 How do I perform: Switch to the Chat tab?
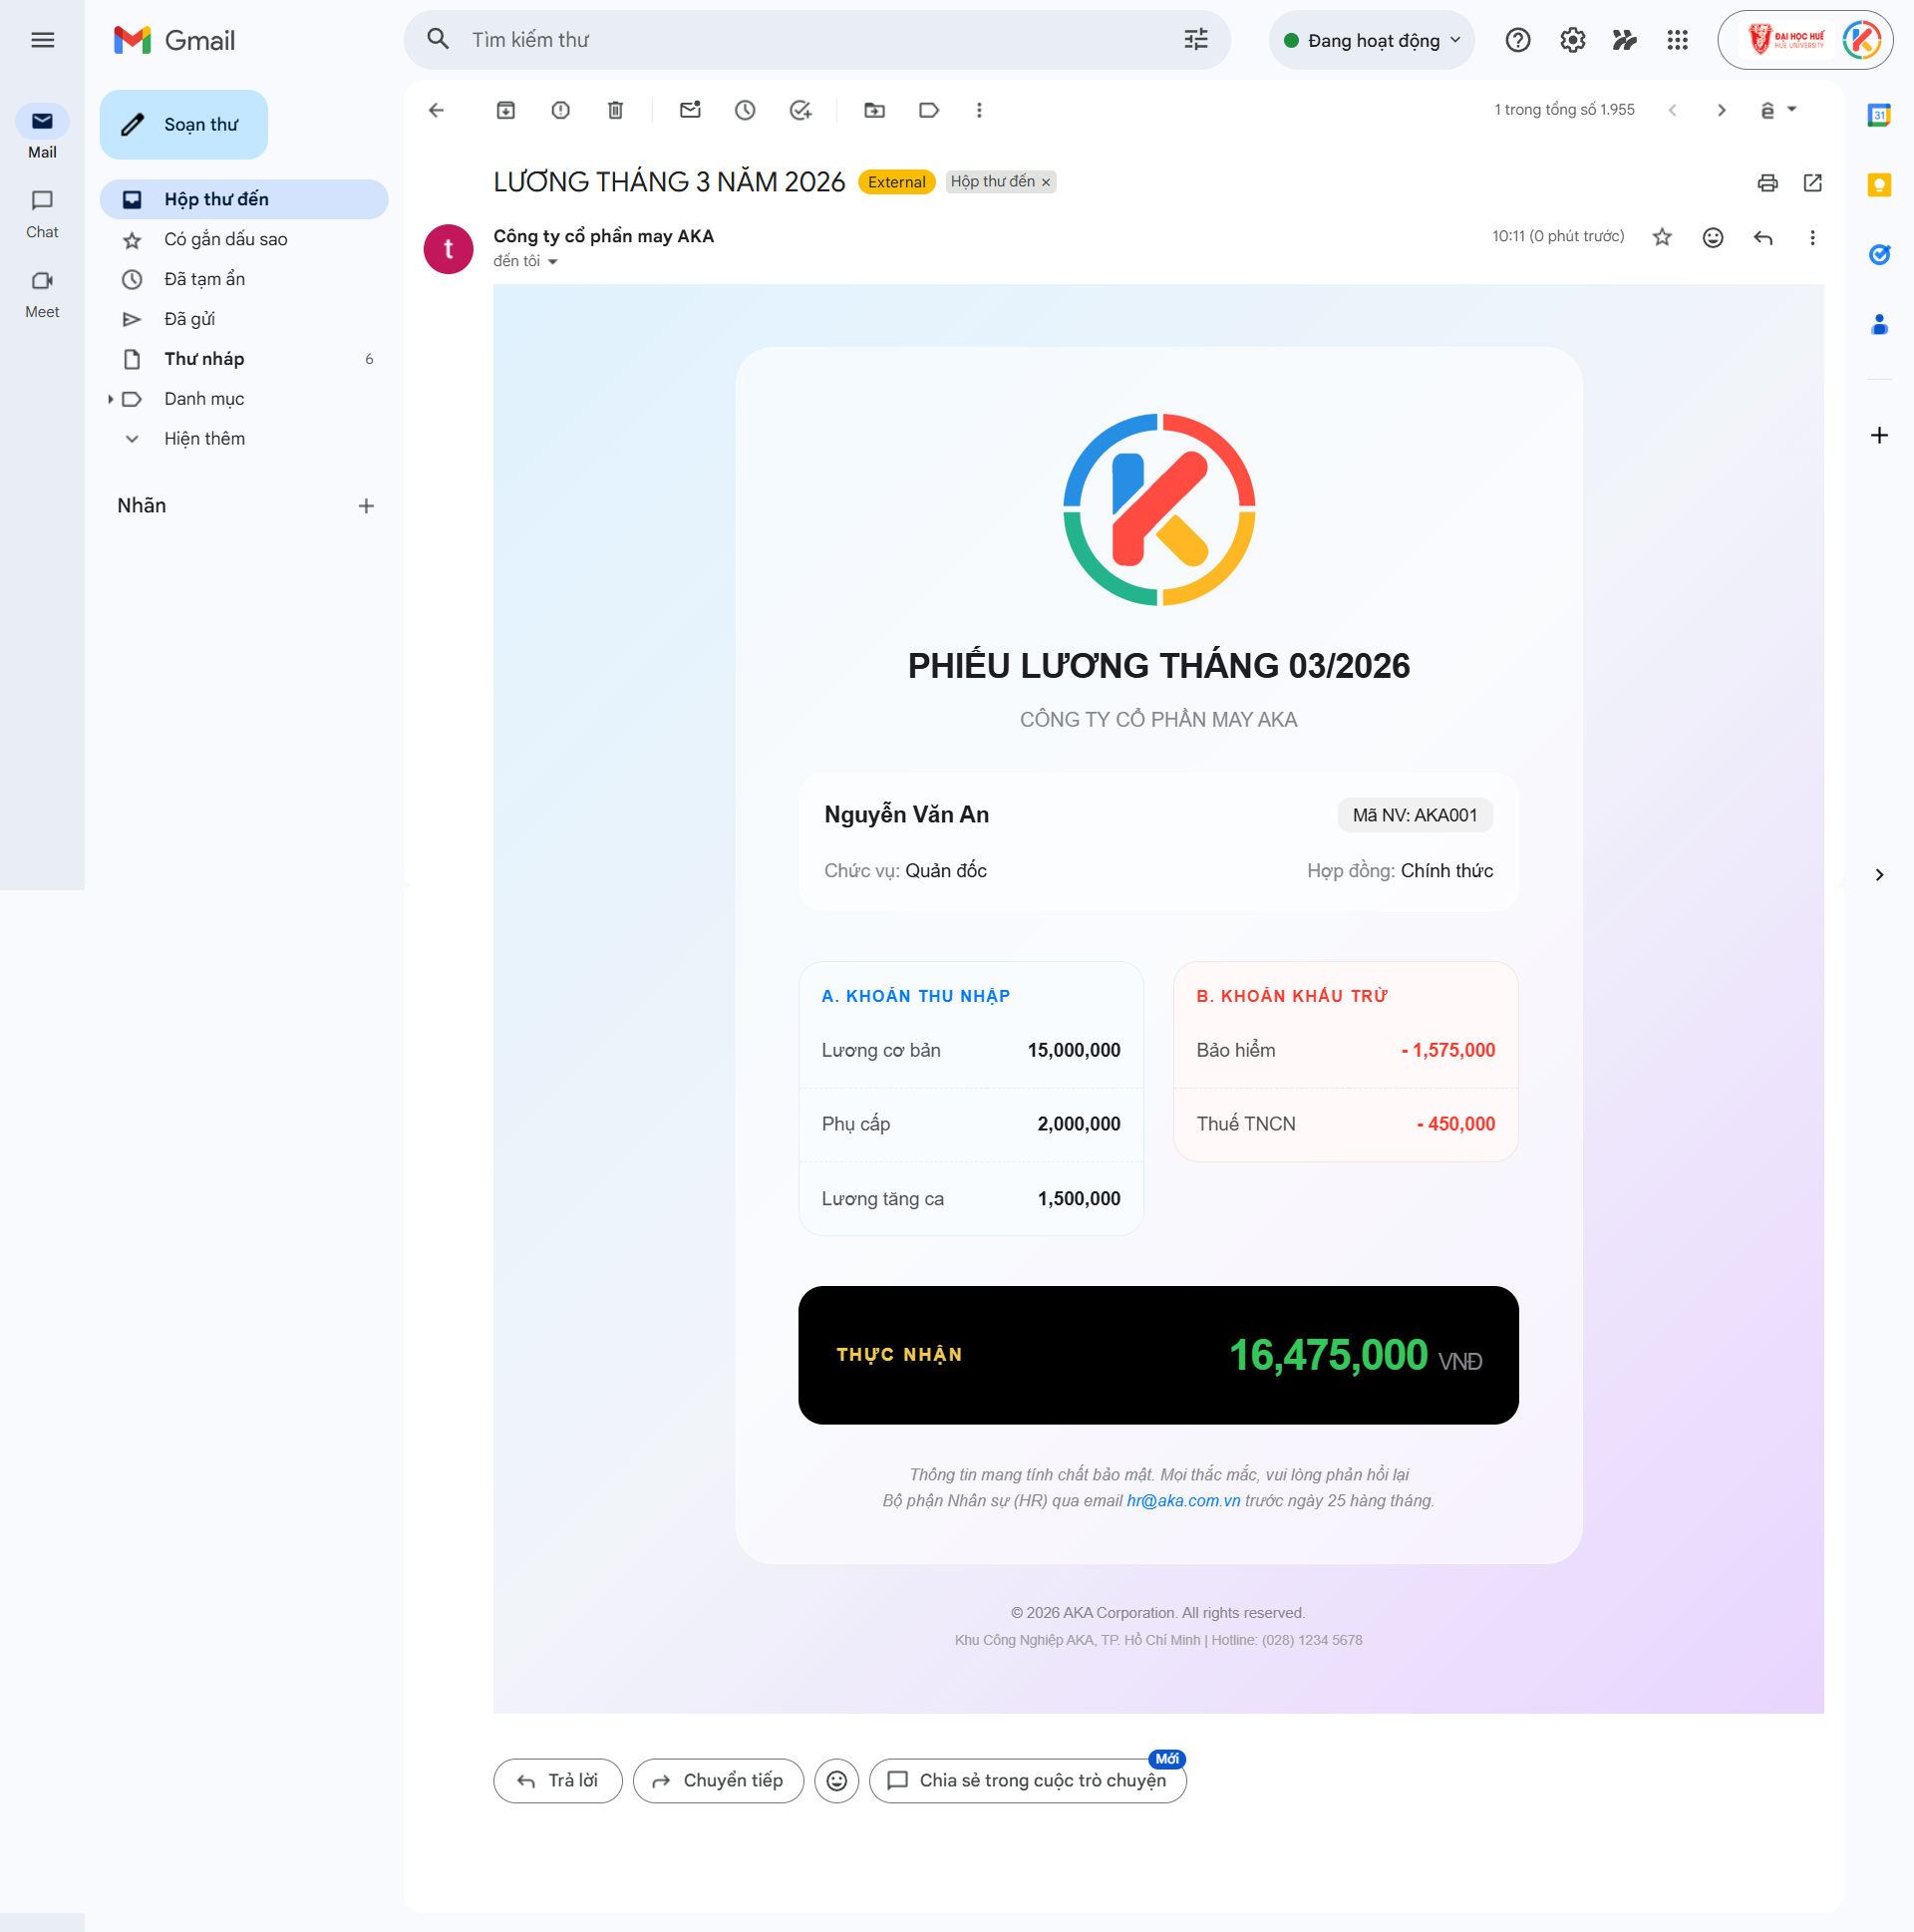click(x=42, y=212)
